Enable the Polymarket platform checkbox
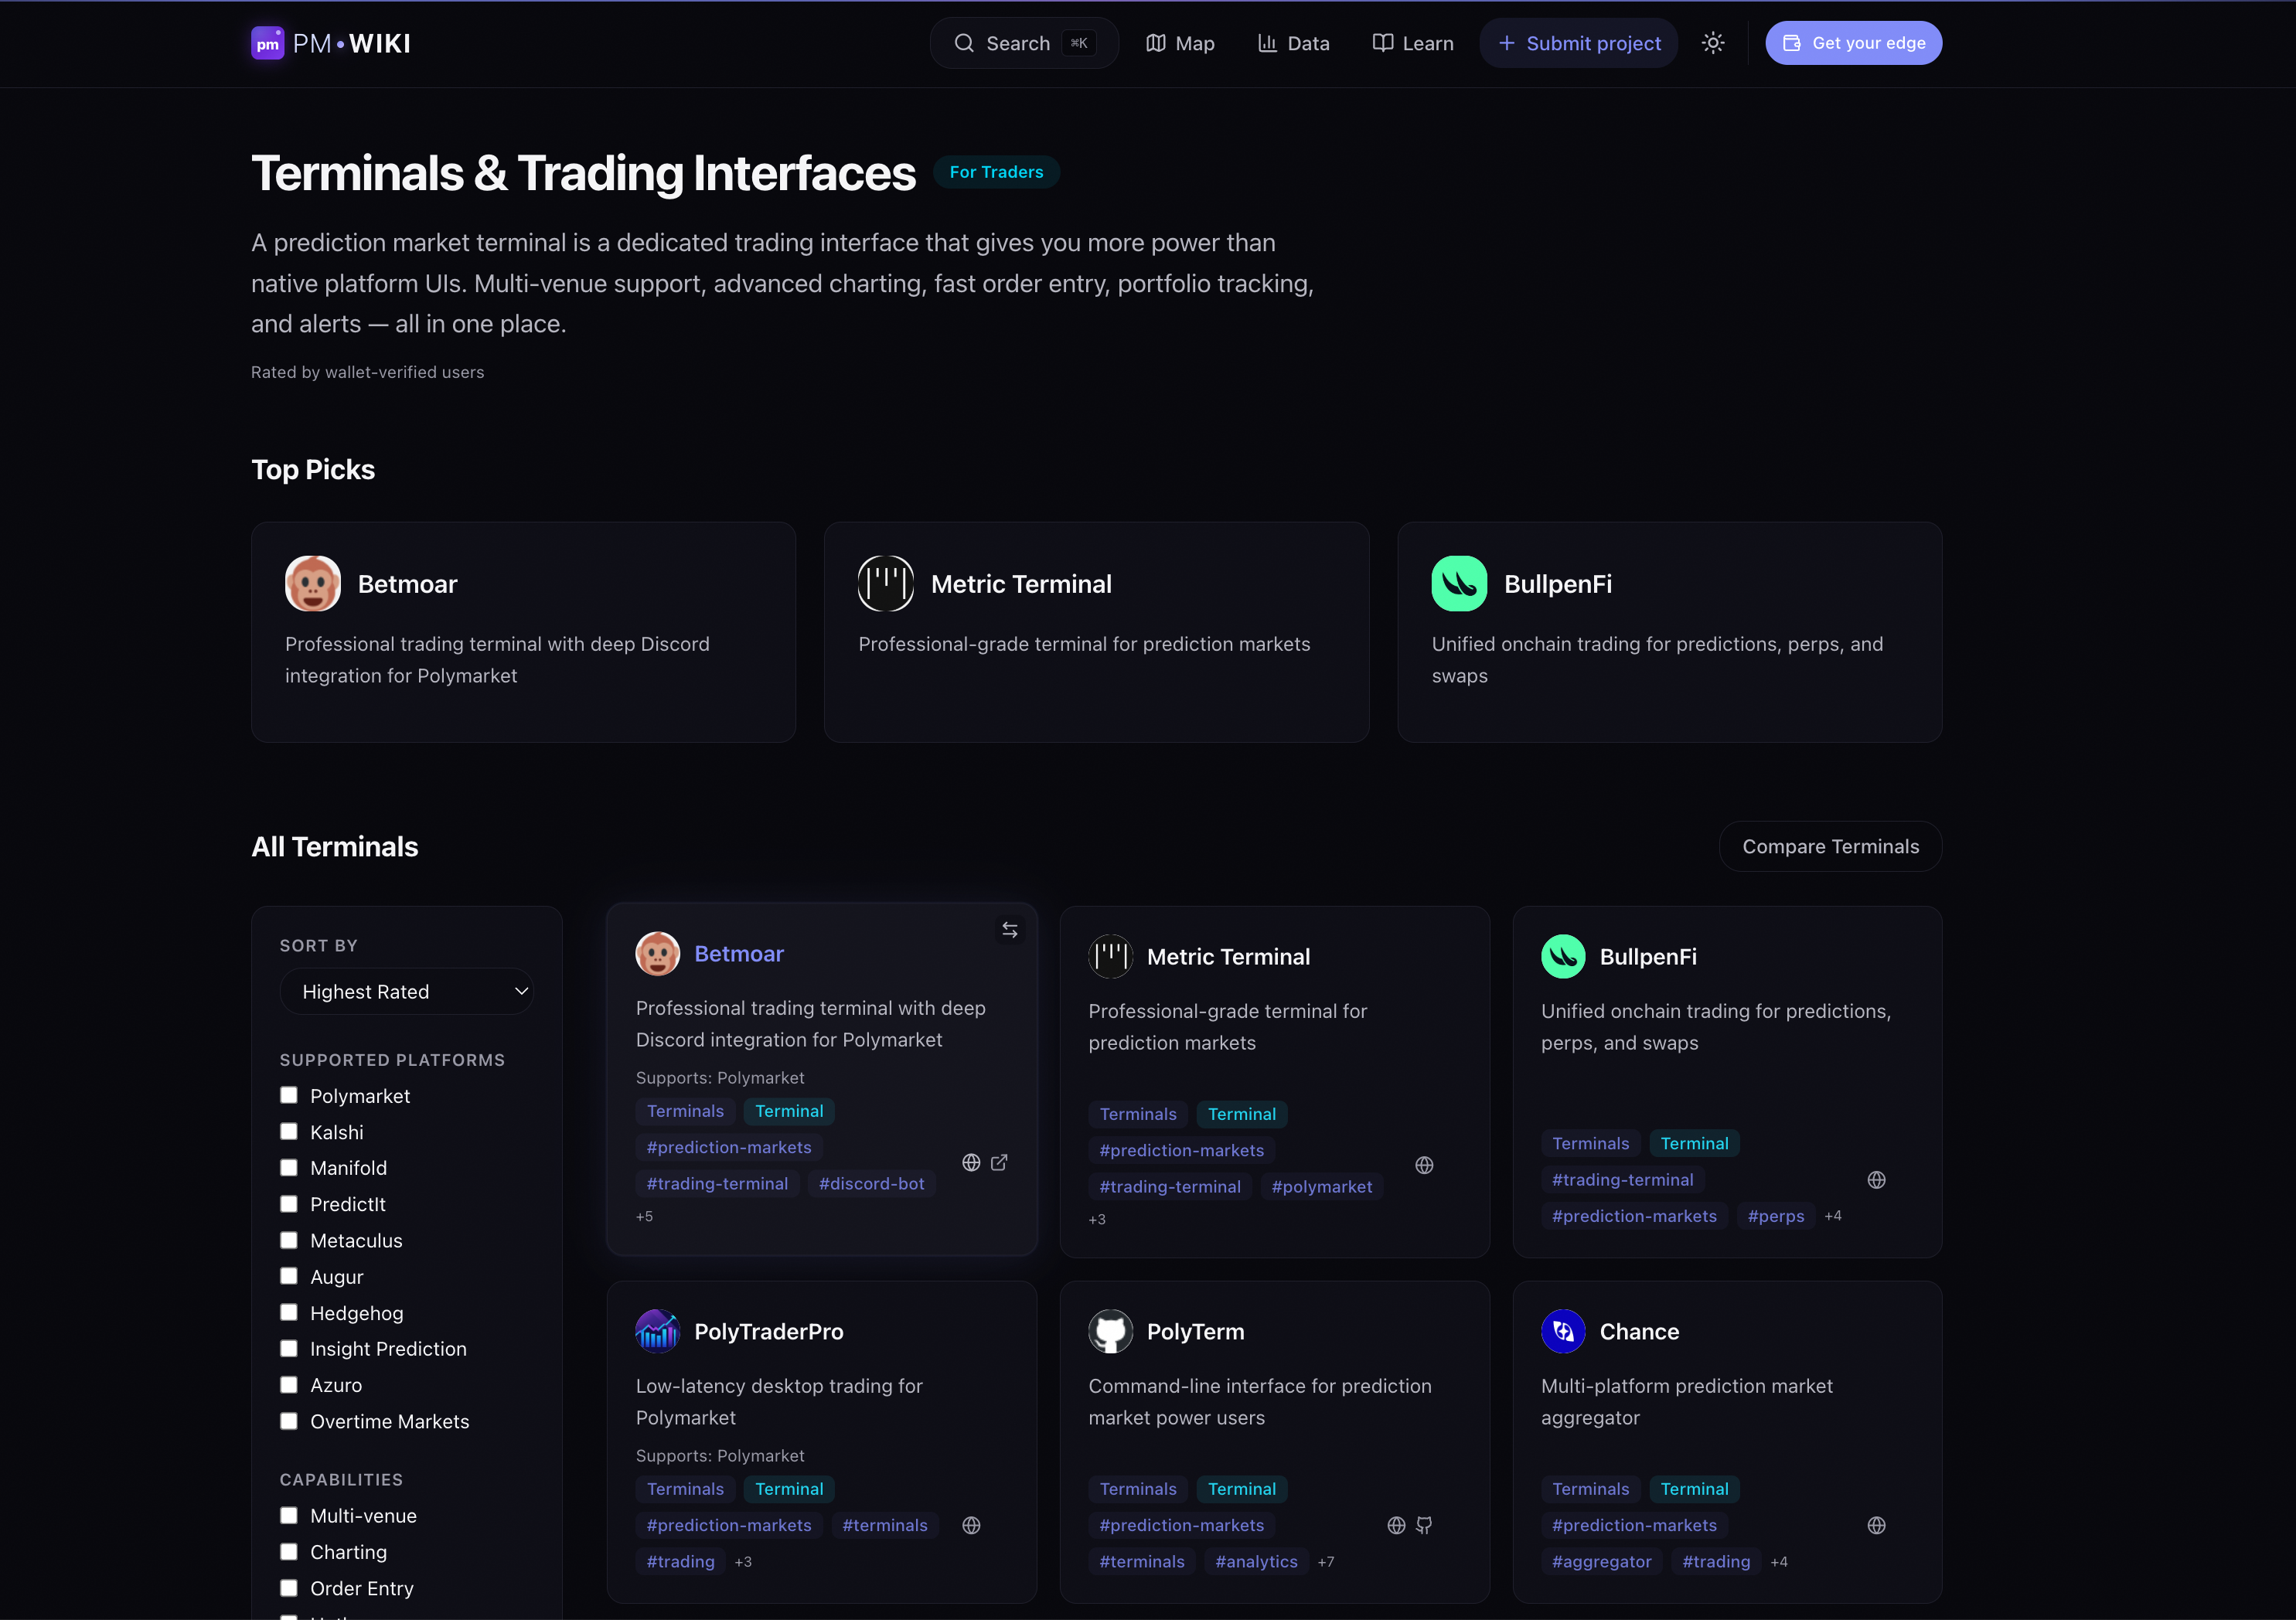The height and width of the screenshot is (1620, 2296). (x=289, y=1095)
